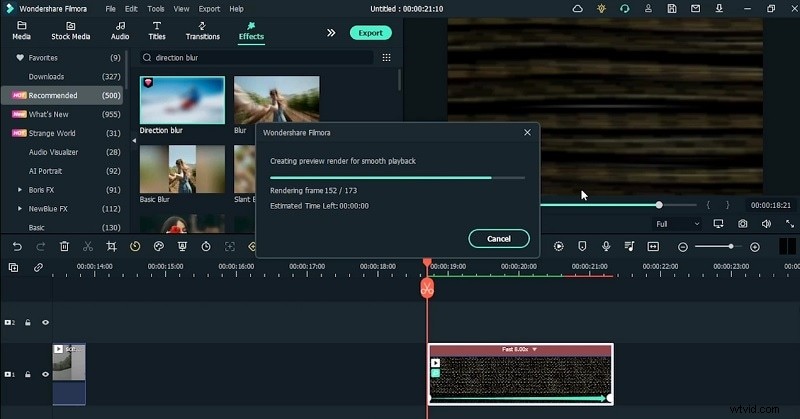Zoom out timeline with minus icon

pyautogui.click(x=683, y=247)
